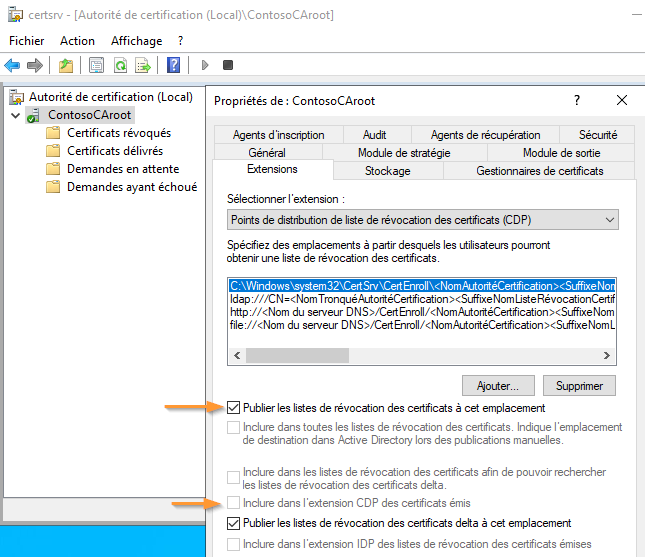The image size is (645, 557).
Task: Switch to the Module de stratégie tab
Action: pyautogui.click(x=404, y=153)
